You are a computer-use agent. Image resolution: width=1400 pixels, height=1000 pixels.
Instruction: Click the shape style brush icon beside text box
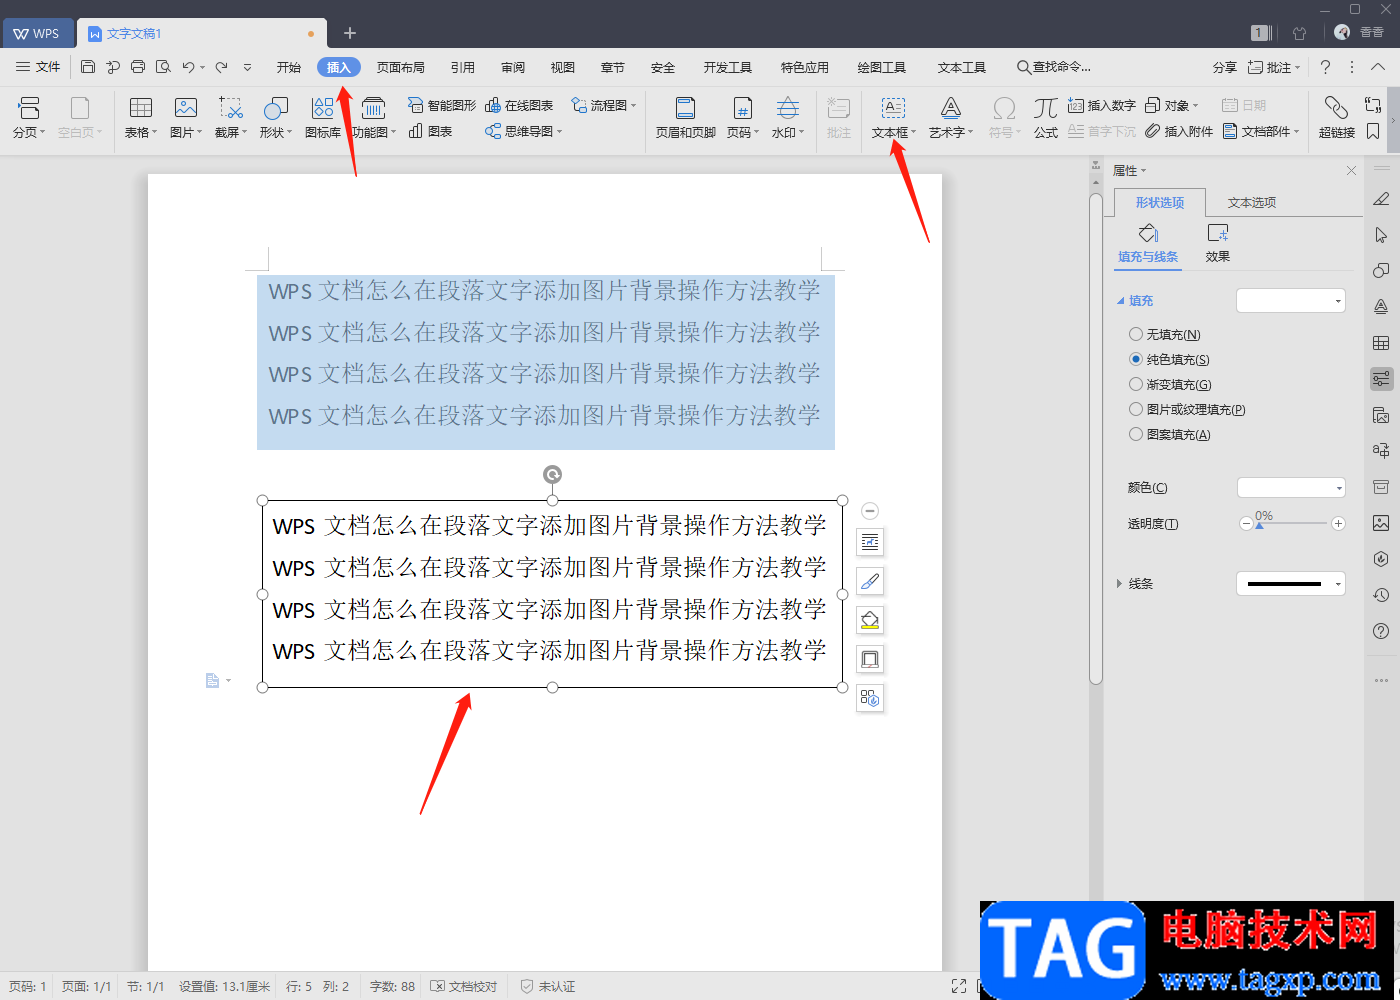click(x=870, y=581)
